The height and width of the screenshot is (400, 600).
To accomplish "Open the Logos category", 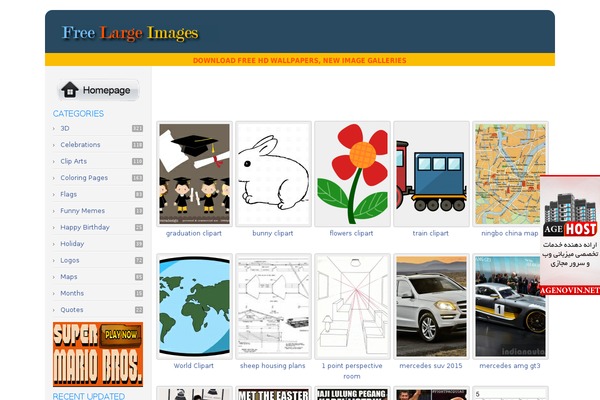I will 70,260.
